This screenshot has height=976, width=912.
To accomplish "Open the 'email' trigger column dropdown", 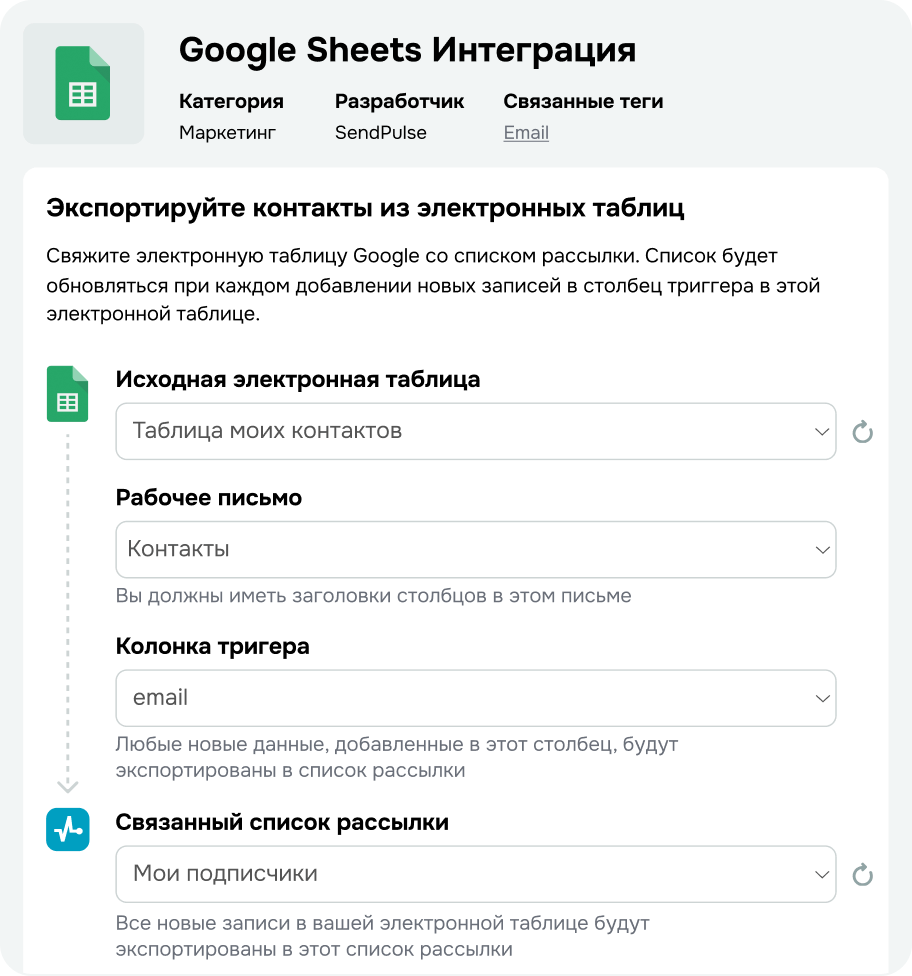I will pos(476,698).
